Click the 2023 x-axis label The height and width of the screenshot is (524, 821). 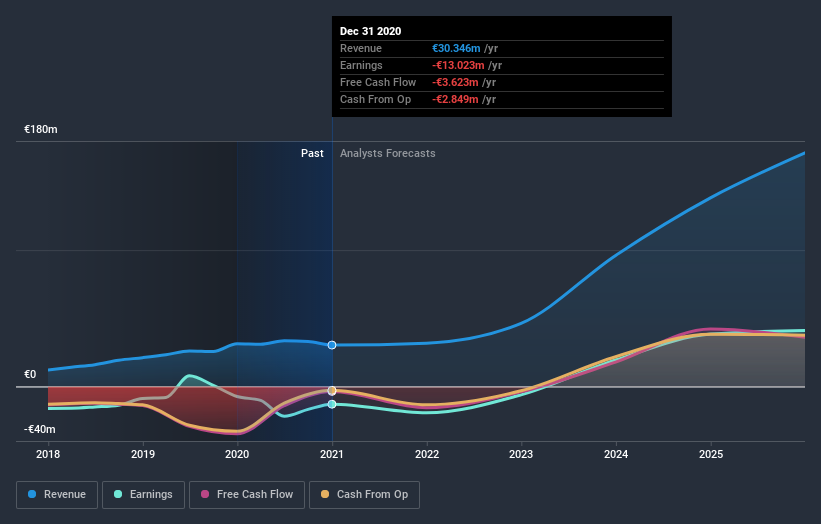coord(521,454)
